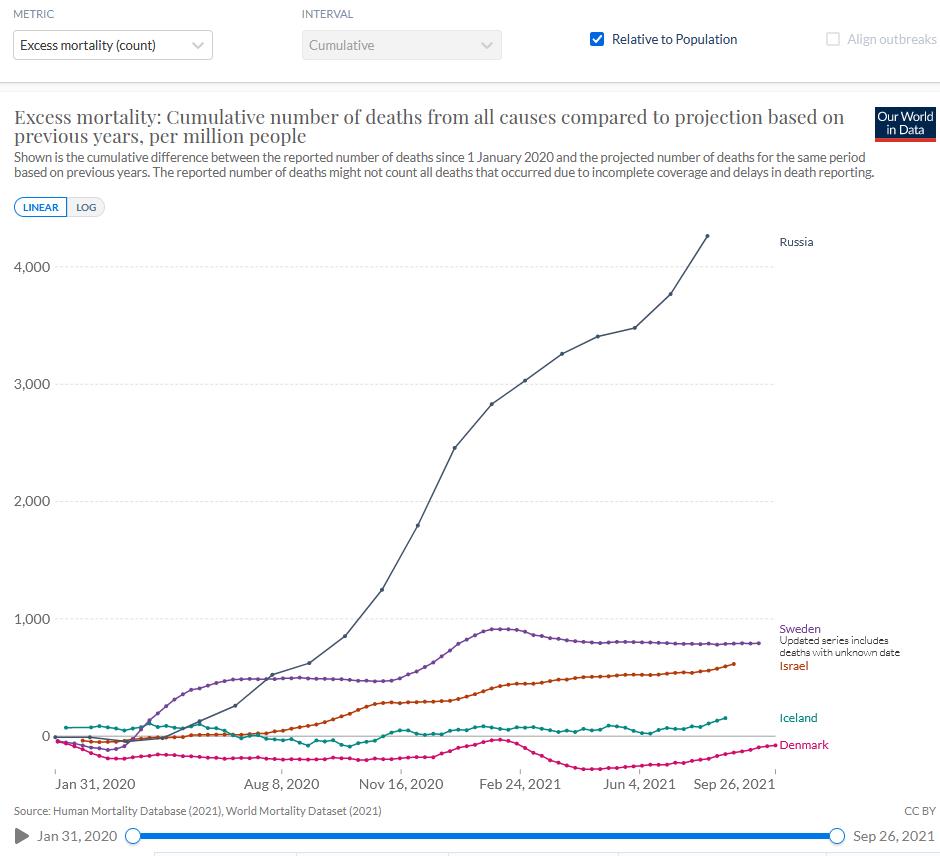940x856 pixels.
Task: Uncheck the Relative to Population checkbox
Action: 597,40
